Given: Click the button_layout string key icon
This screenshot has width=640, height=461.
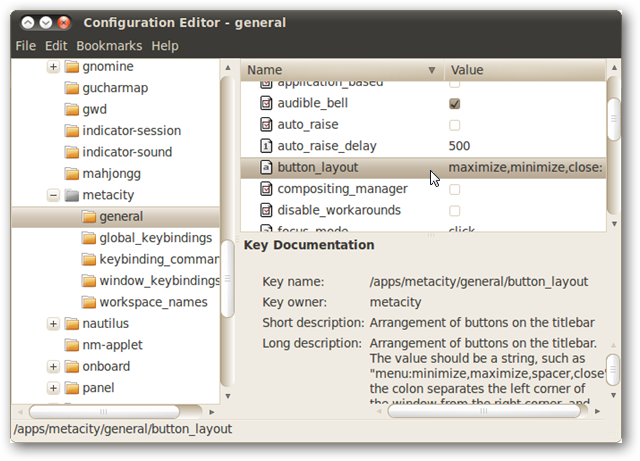Looking at the screenshot, I should click(266, 167).
